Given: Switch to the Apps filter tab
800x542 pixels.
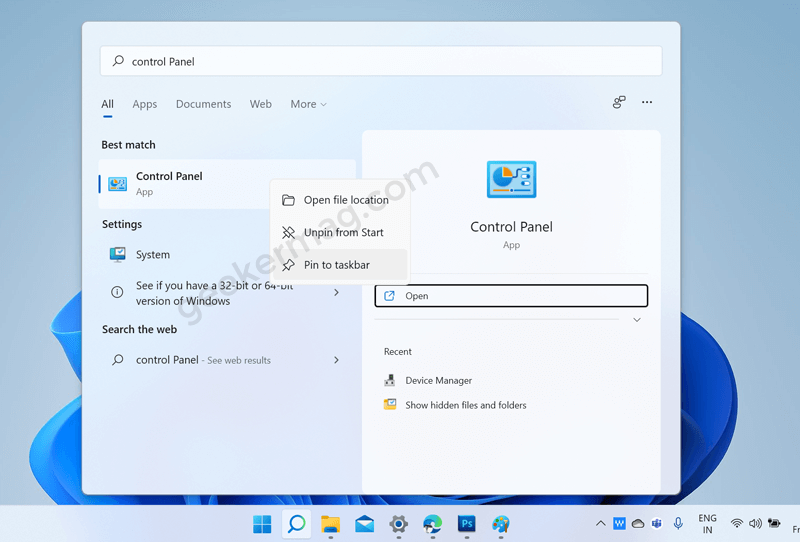Looking at the screenshot, I should 144,104.
